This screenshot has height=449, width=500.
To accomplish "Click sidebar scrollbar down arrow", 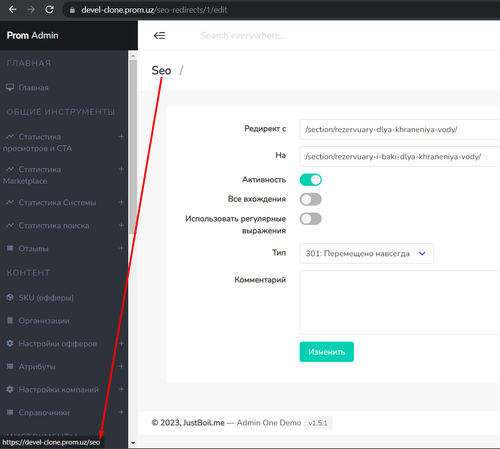I will (x=133, y=443).
